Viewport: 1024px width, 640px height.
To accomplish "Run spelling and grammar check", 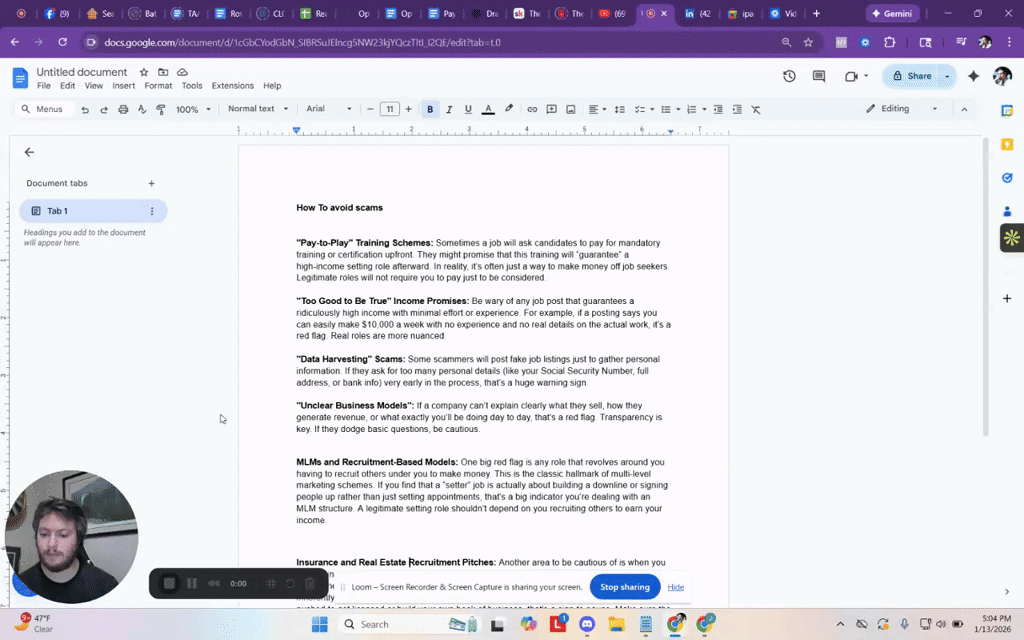I will pyautogui.click(x=142, y=110).
